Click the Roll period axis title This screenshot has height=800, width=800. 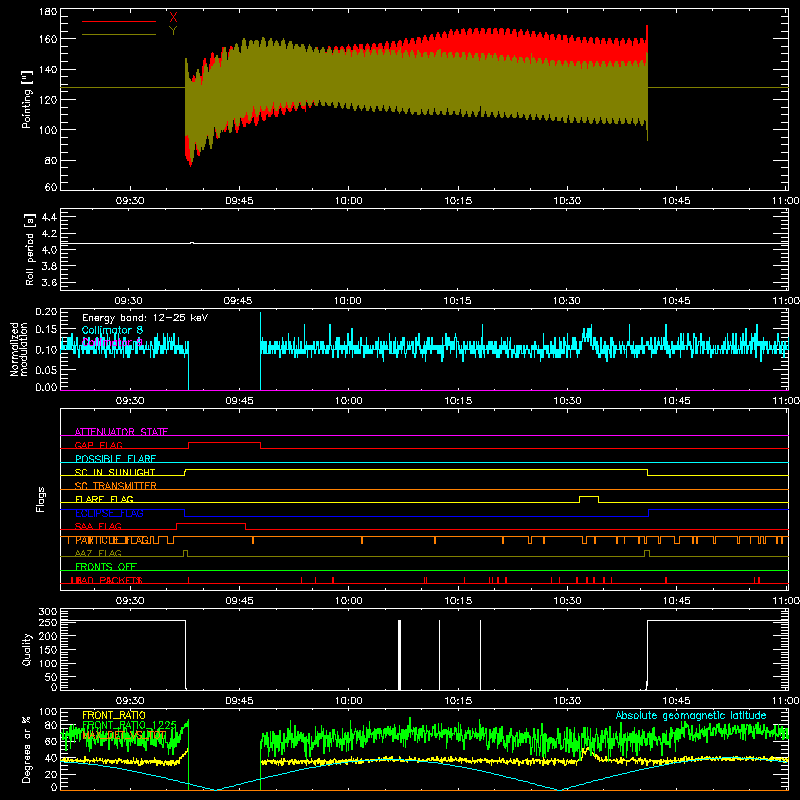coord(29,249)
